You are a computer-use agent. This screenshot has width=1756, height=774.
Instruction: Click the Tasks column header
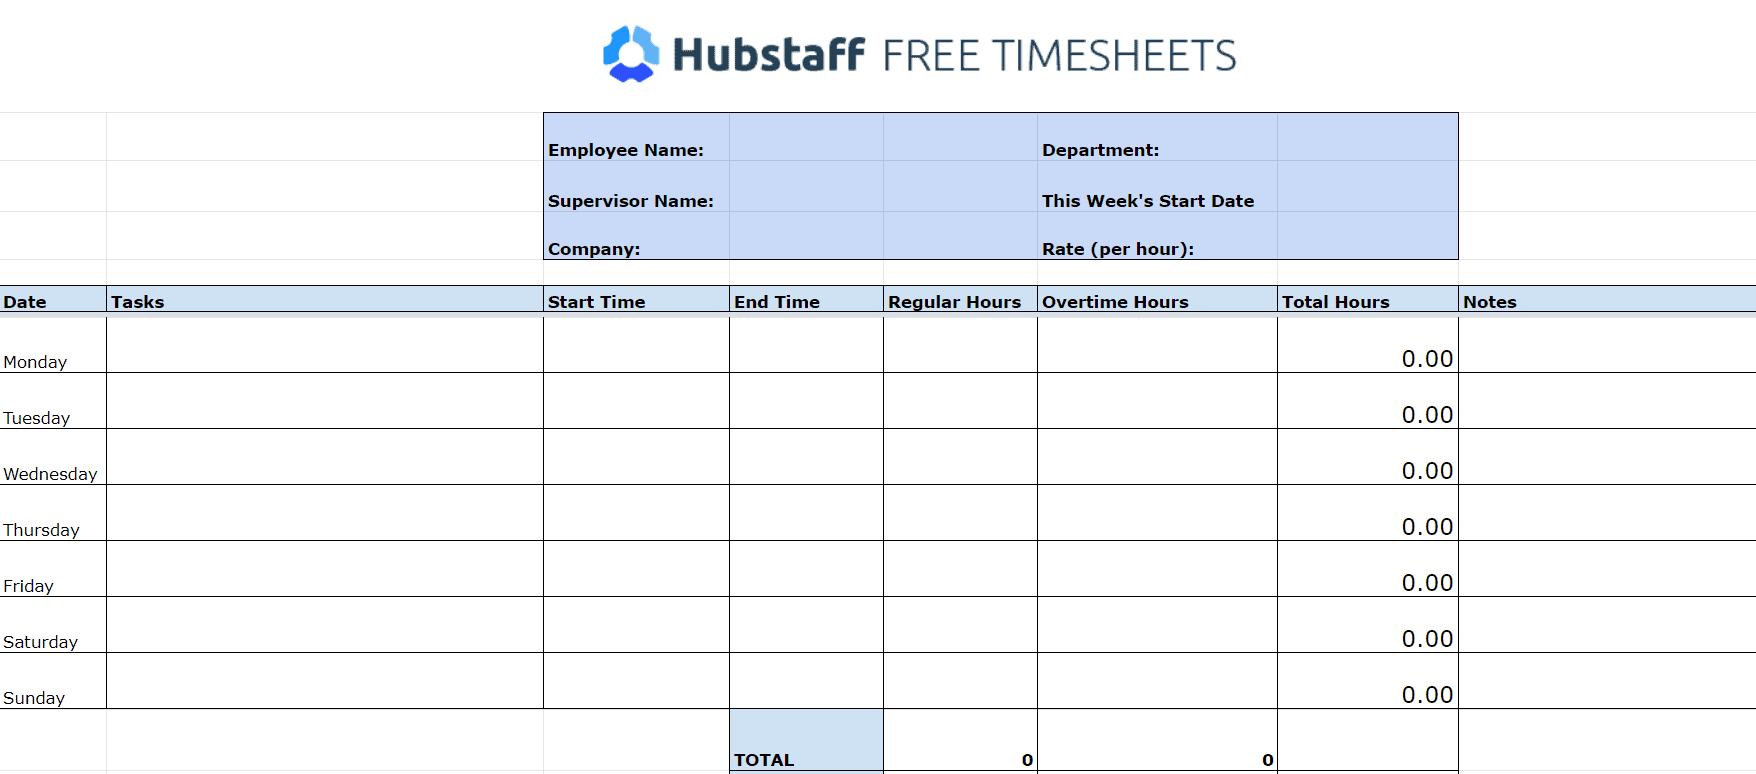(325, 301)
